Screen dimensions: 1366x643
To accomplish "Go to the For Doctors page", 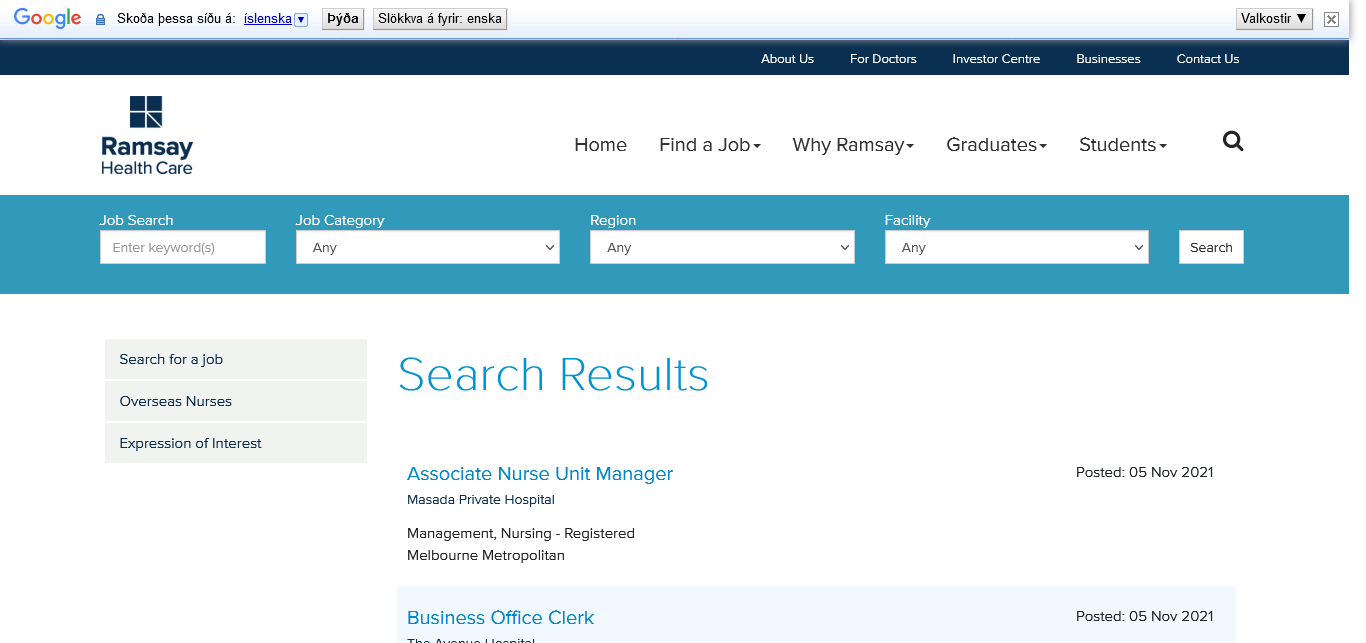I will coord(882,59).
